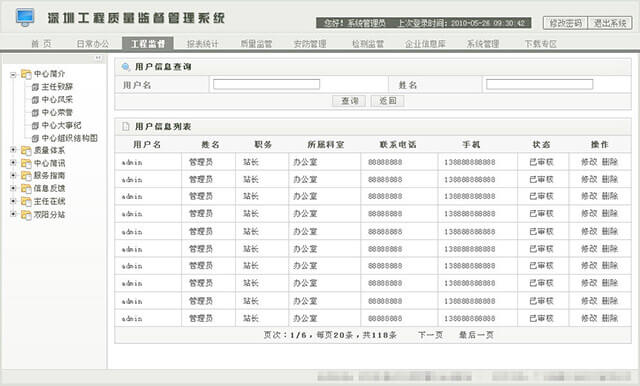Expand the 中心简讯 tree node

pos(13,162)
